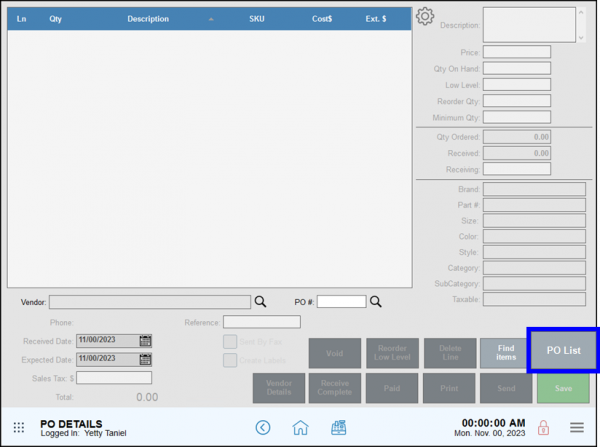Click the Paid button
This screenshot has width=600, height=447.
point(392,388)
